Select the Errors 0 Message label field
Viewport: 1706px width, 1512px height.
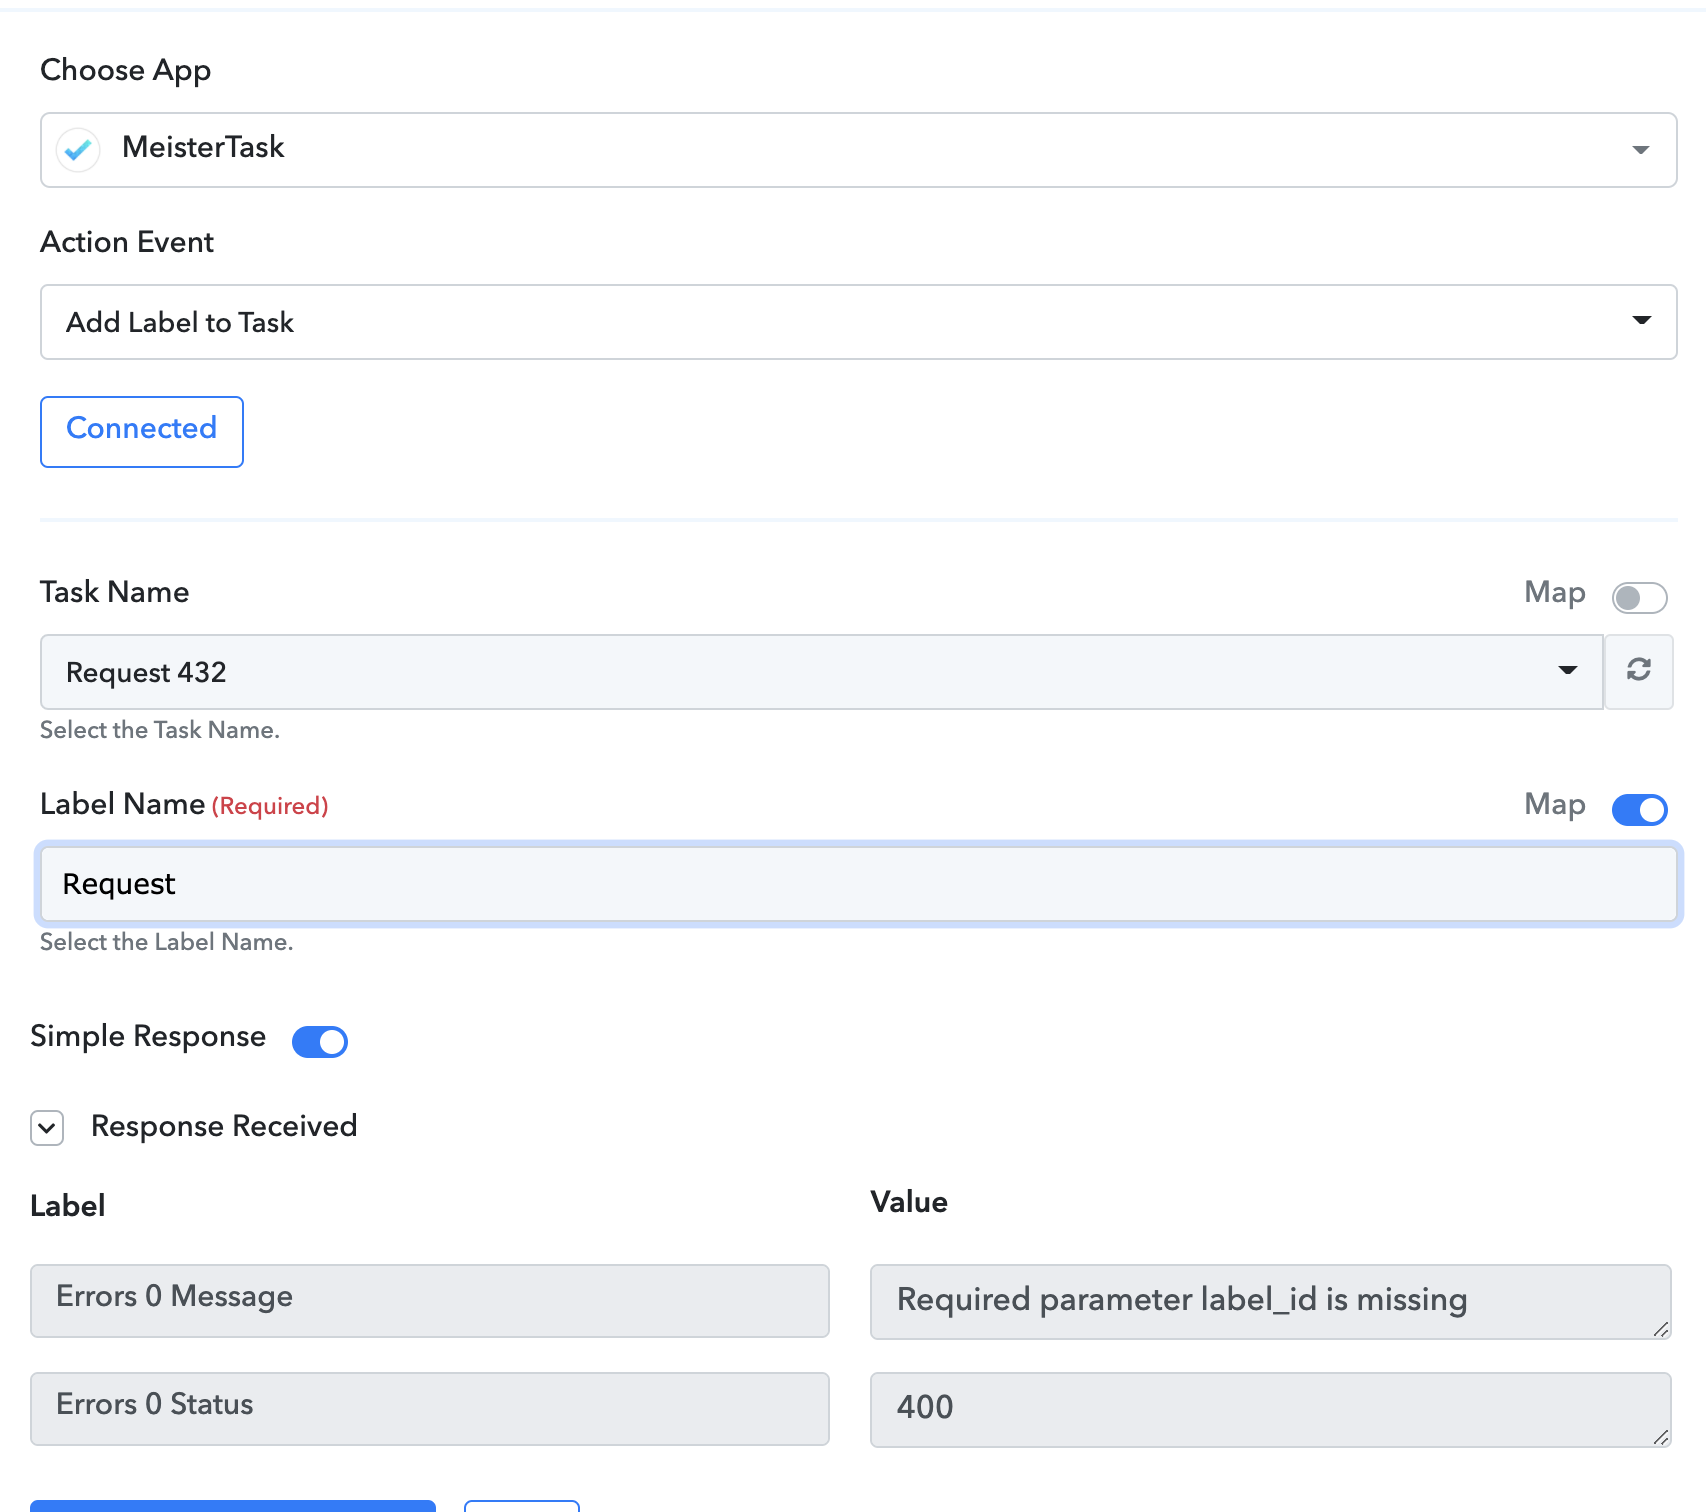click(430, 1300)
